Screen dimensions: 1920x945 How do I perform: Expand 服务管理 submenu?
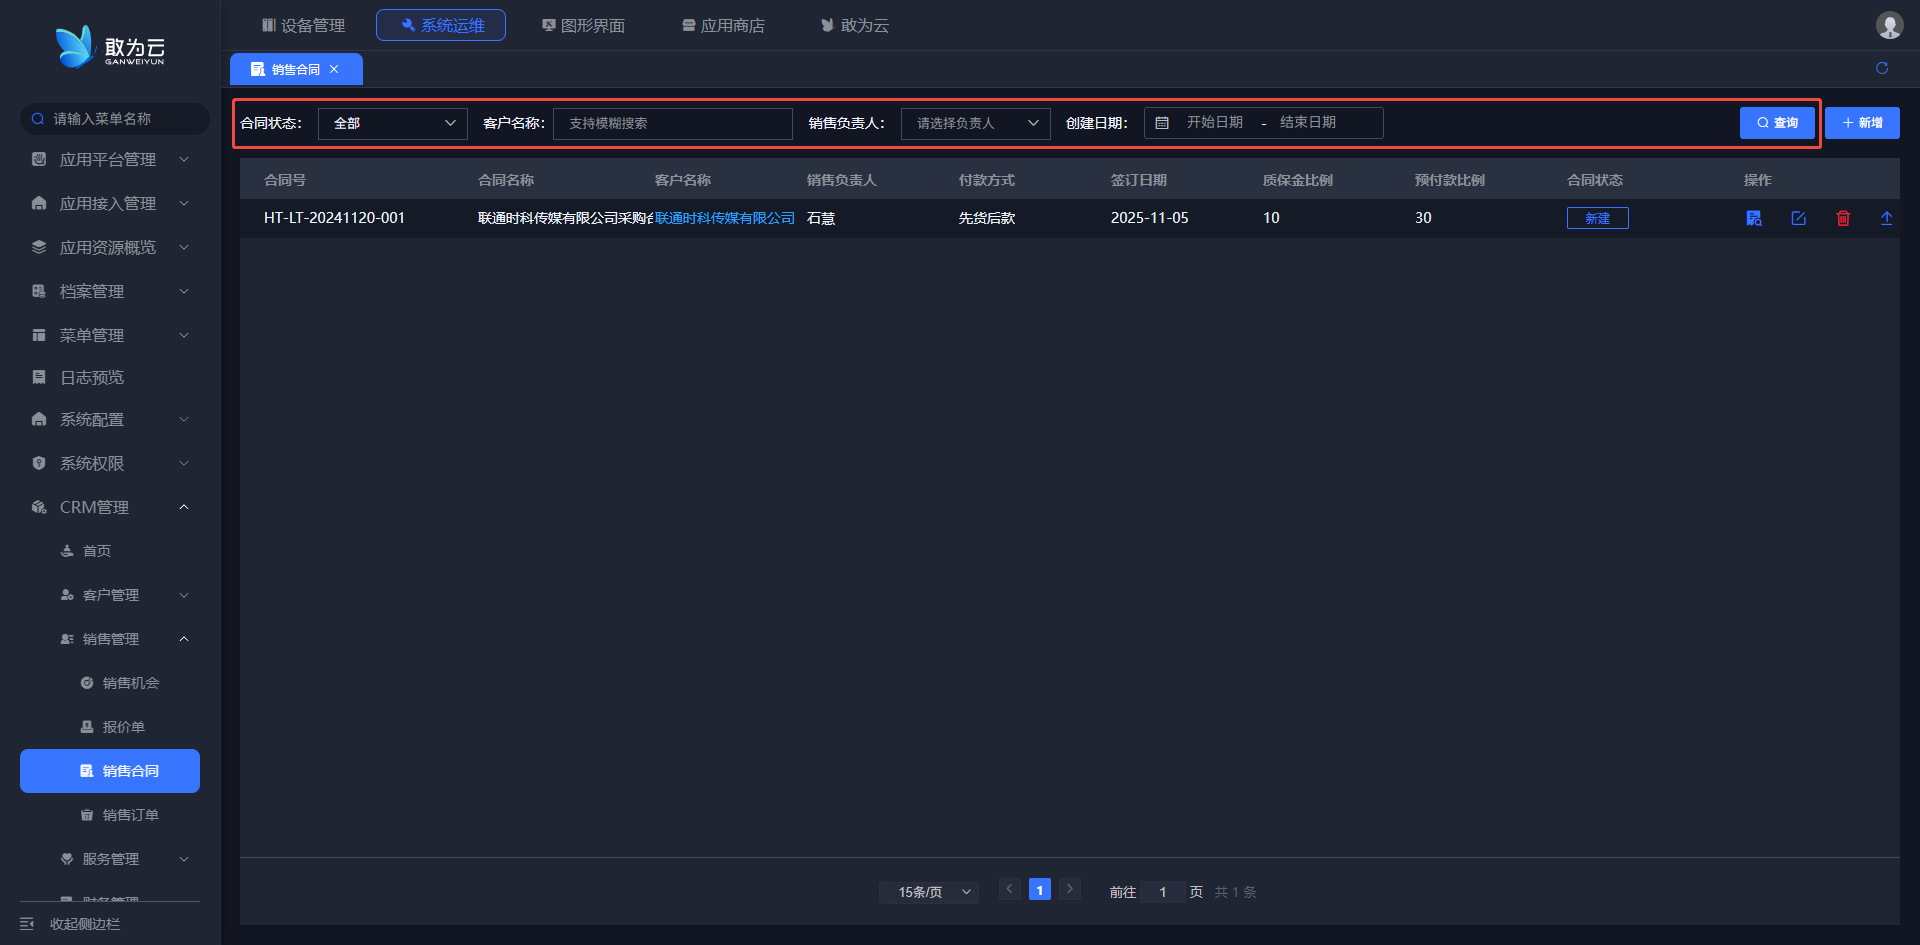pyautogui.click(x=110, y=859)
